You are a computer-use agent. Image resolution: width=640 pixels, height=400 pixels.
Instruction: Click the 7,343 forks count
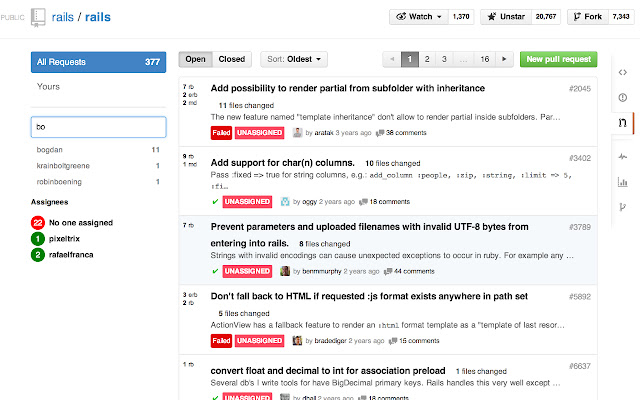[621, 17]
